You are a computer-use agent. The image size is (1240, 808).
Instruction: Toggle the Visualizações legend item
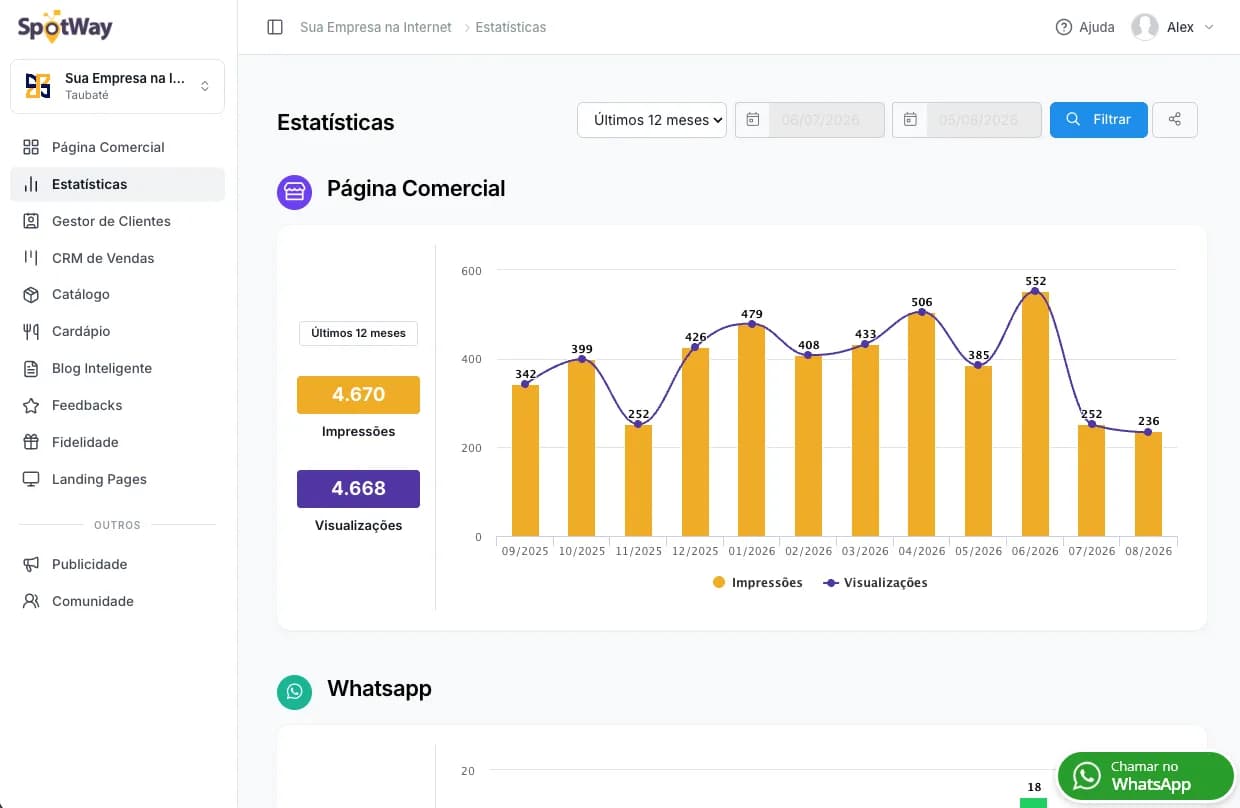click(x=875, y=583)
